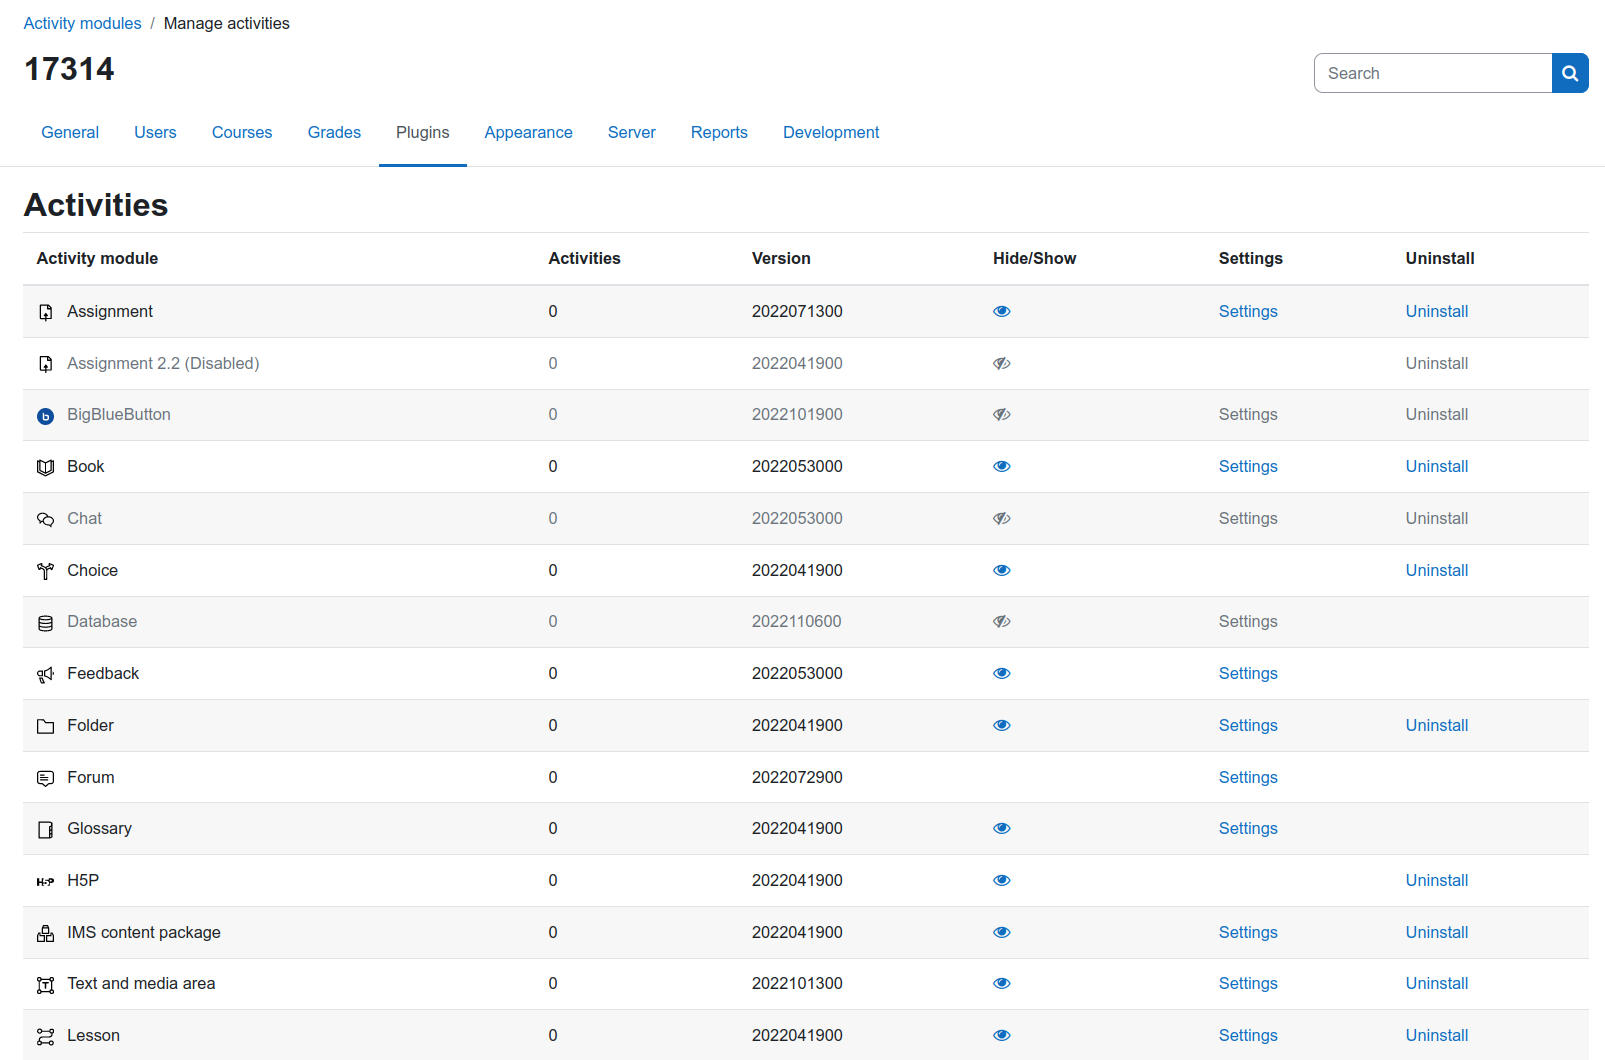Image resolution: width=1605 pixels, height=1060 pixels.
Task: Click the Choice module icon
Action: point(45,571)
